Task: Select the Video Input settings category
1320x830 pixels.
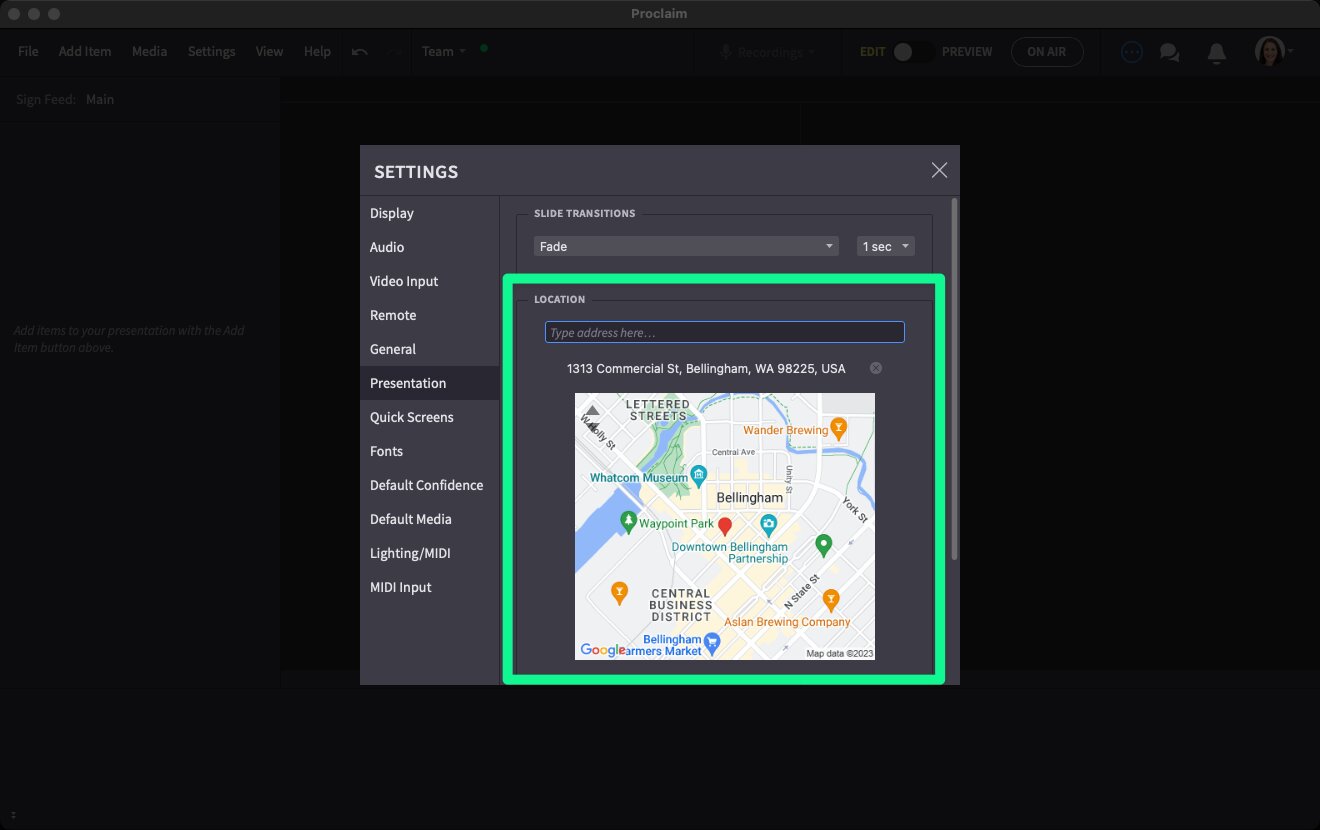Action: [429, 281]
